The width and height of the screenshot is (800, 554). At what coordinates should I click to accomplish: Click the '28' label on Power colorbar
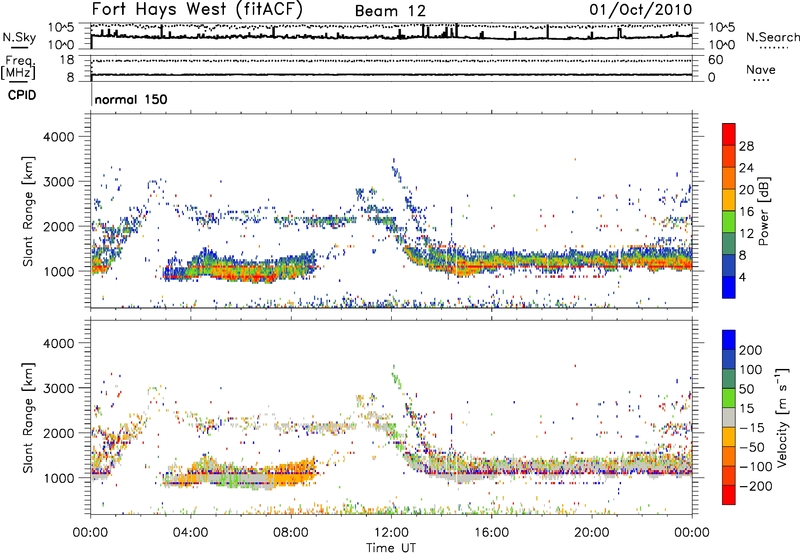click(x=746, y=146)
